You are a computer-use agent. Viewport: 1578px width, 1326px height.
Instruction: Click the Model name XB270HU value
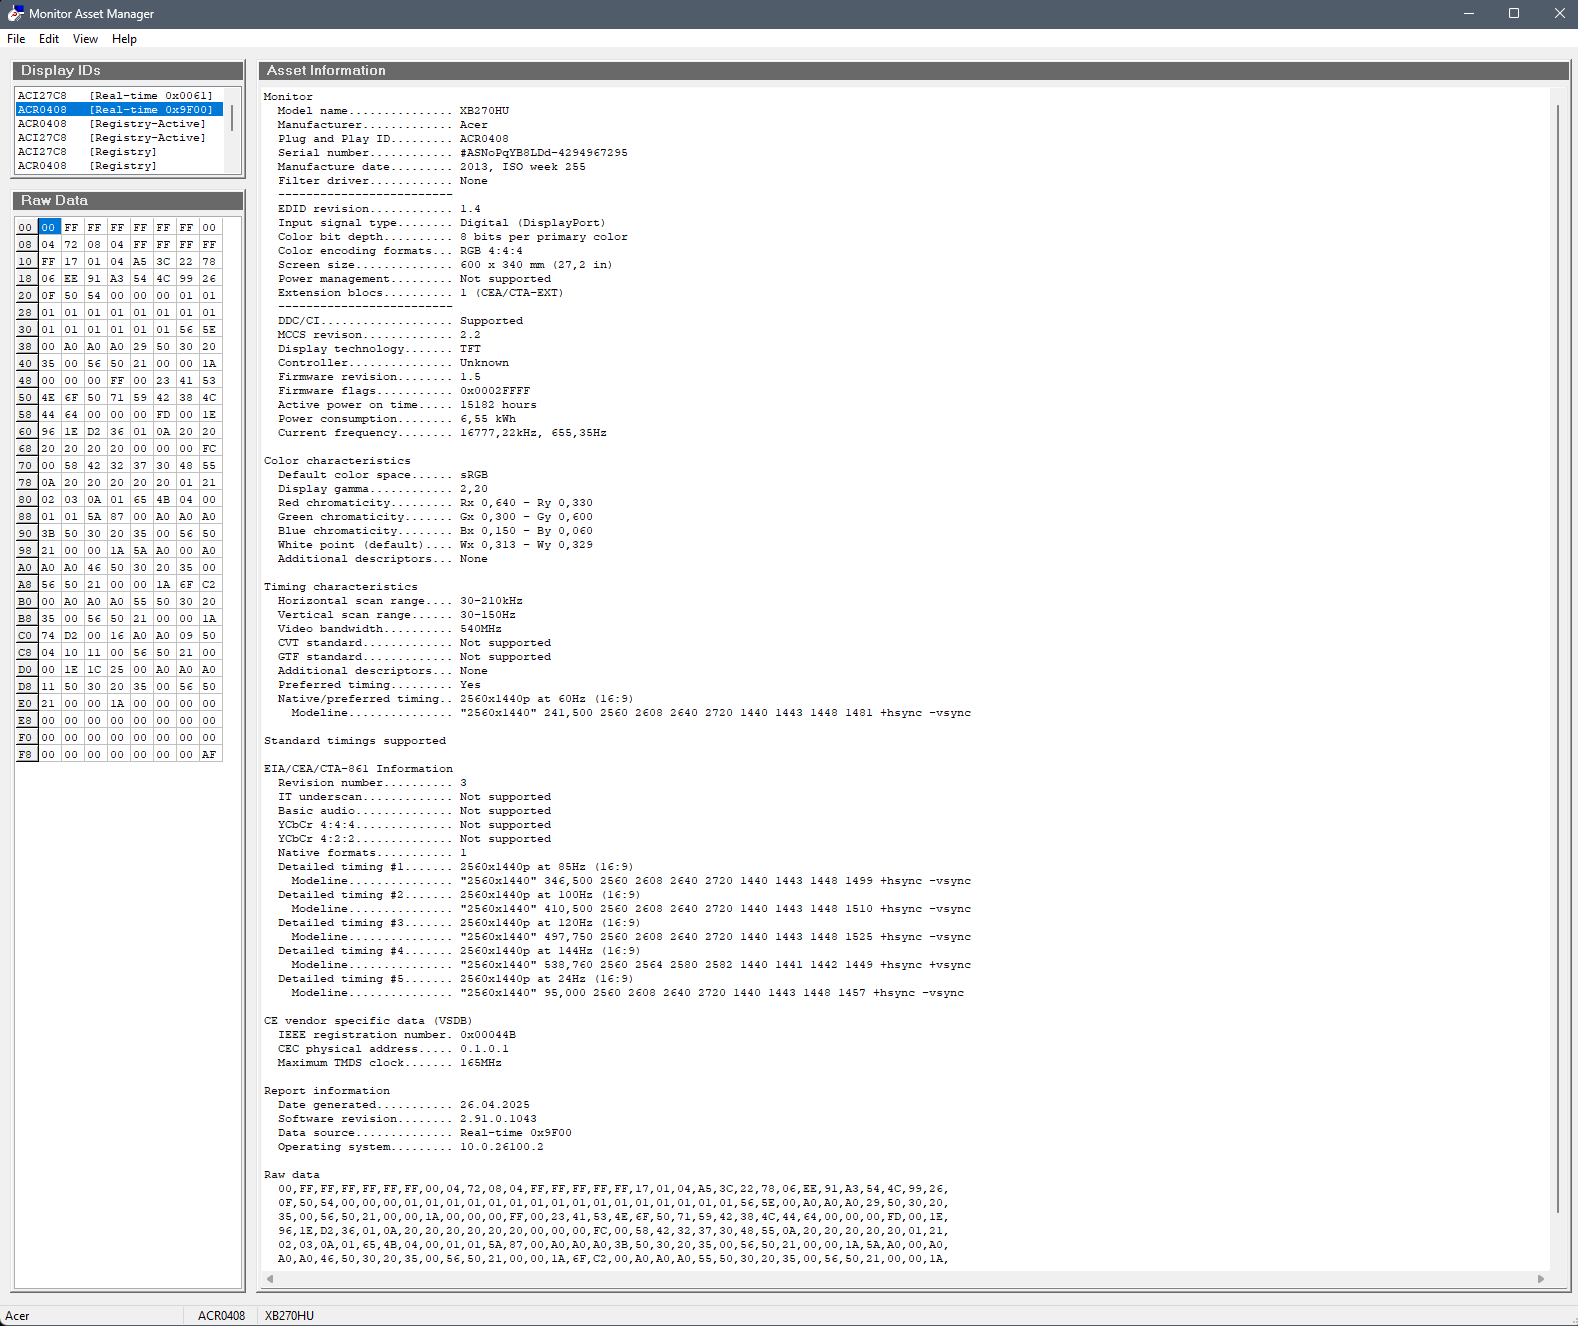click(484, 111)
